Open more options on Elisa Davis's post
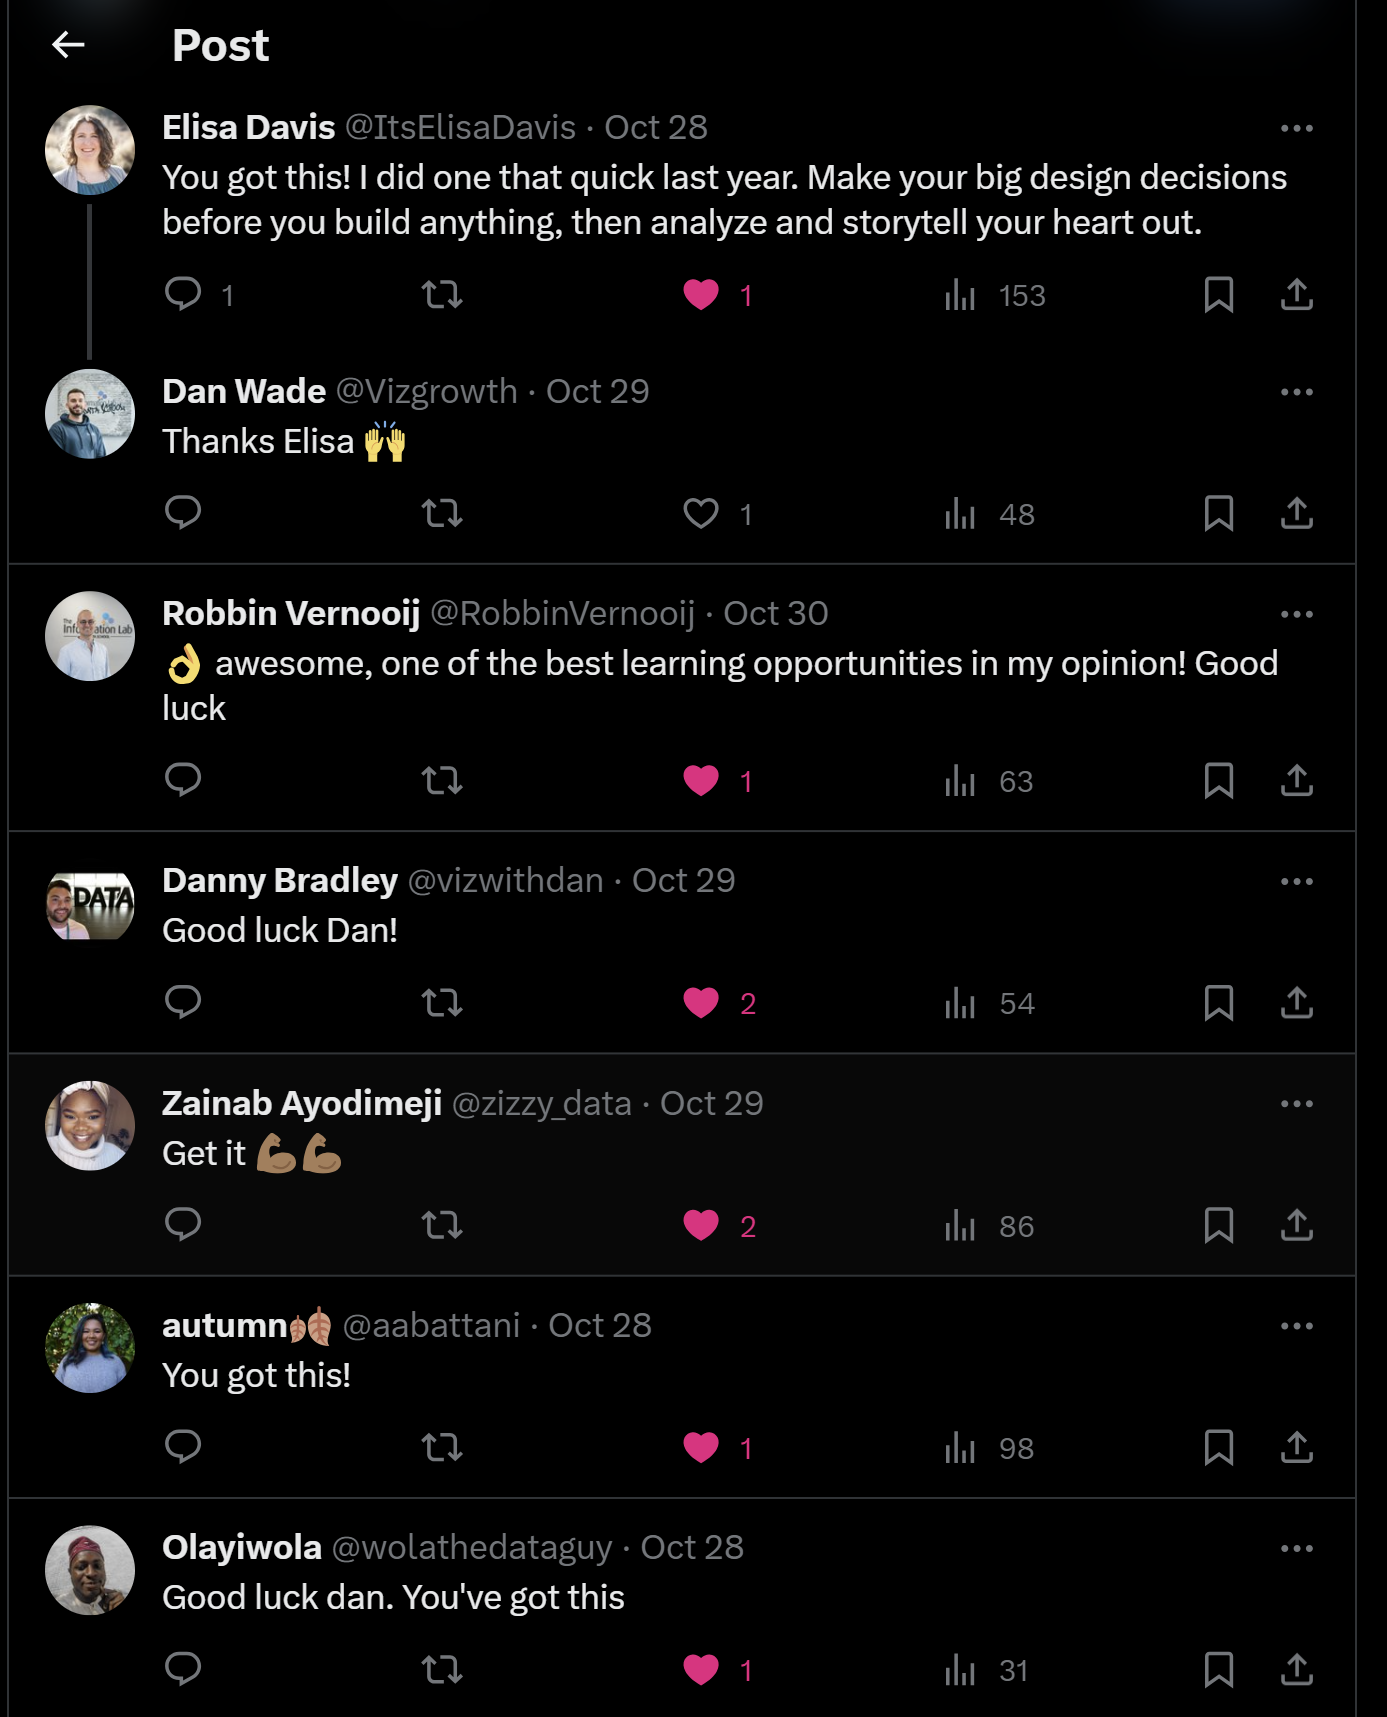Screen dimensions: 1387x1717 (1296, 128)
